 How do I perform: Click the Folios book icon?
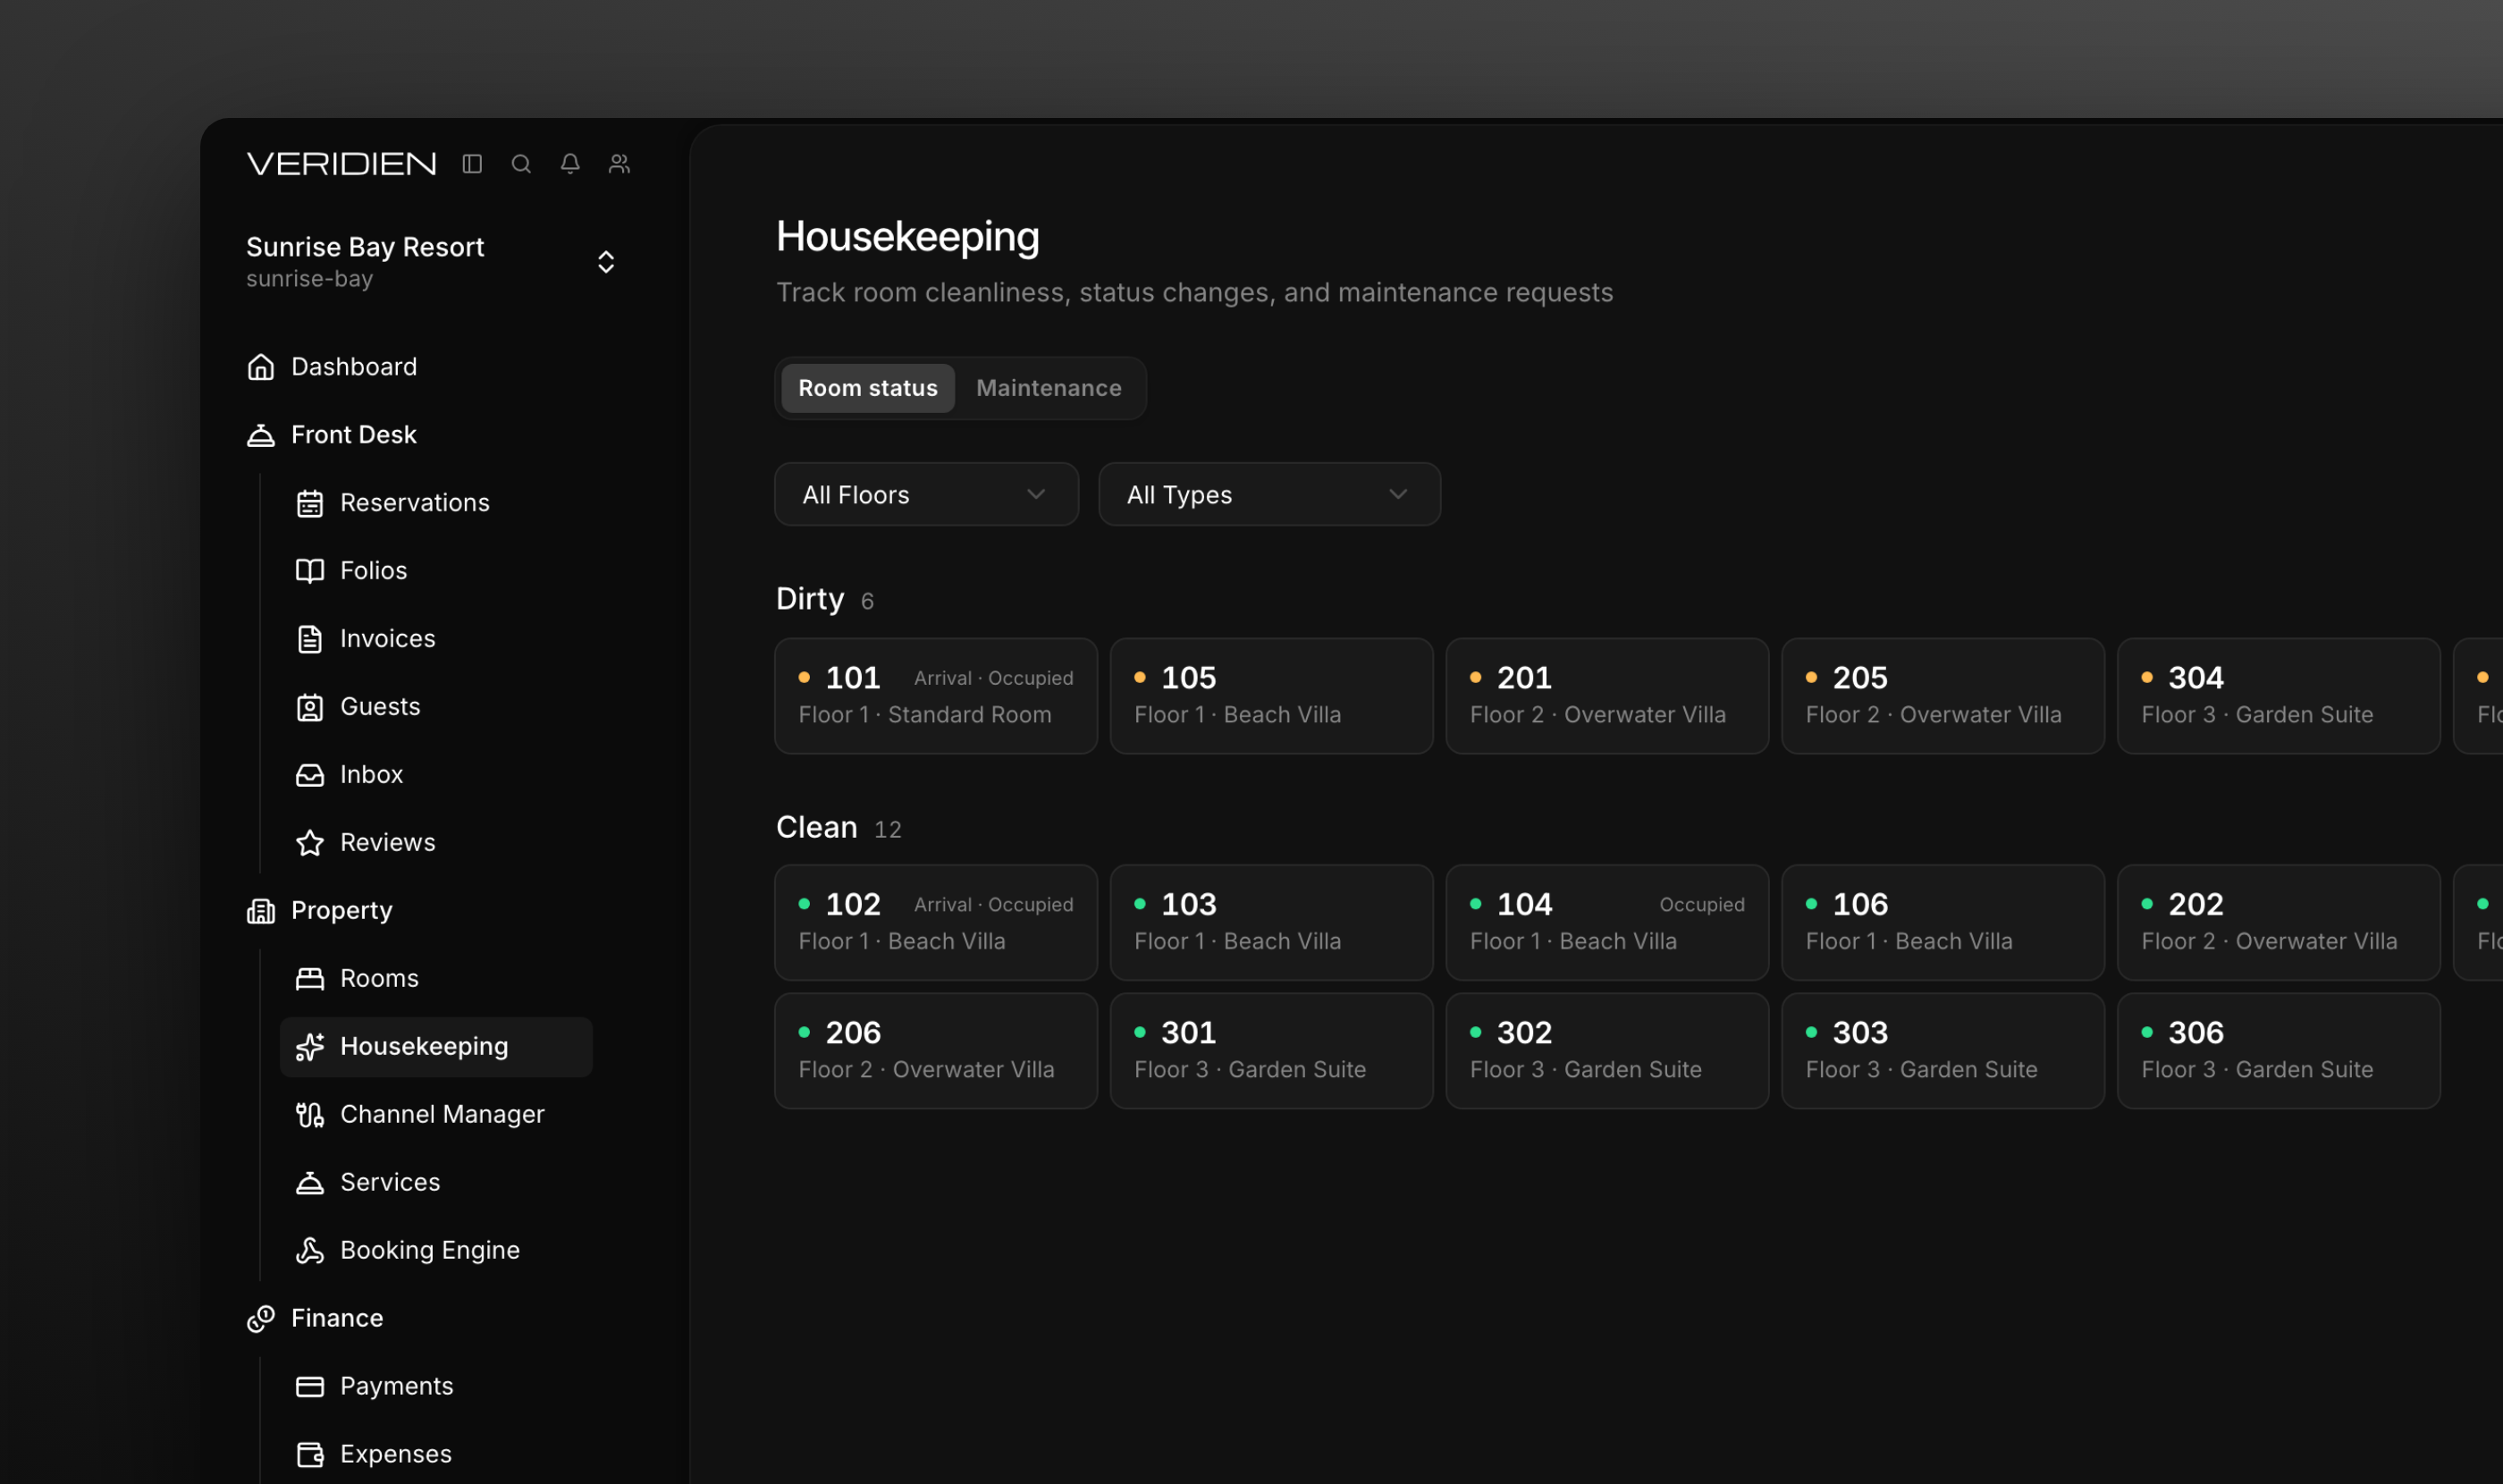click(310, 571)
